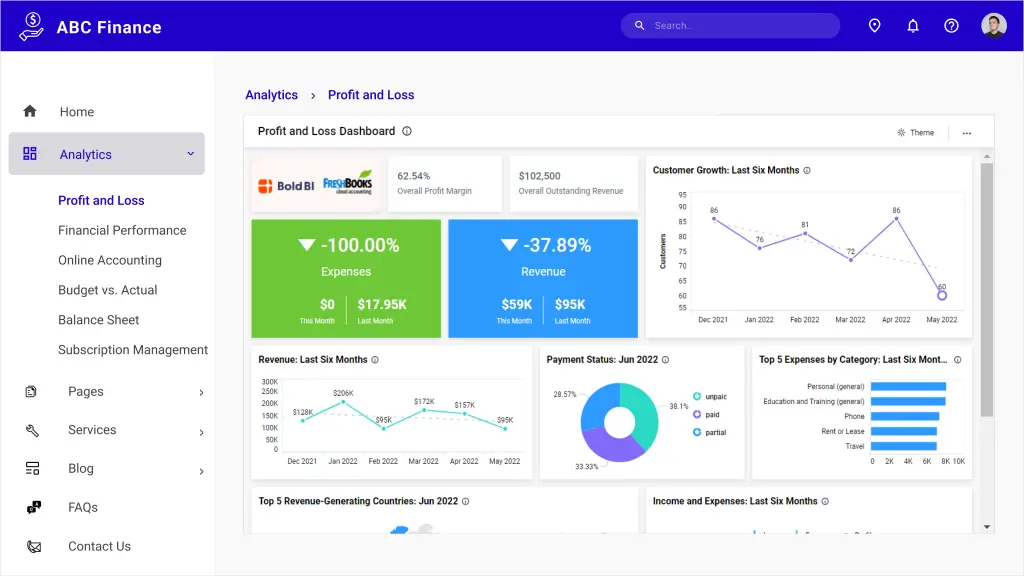Open the dashboard three-dot more options
The width and height of the screenshot is (1024, 576).
[x=967, y=133]
